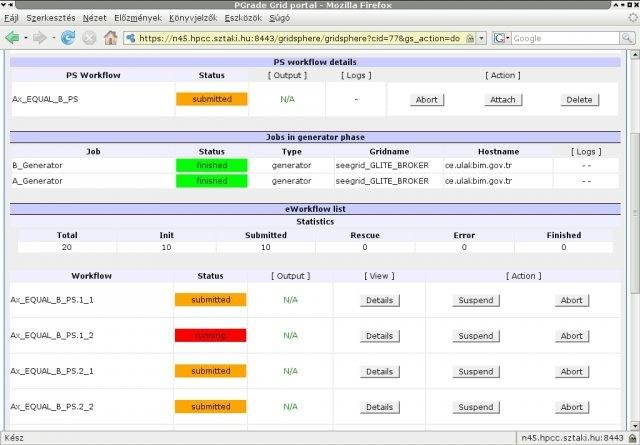The height and width of the screenshot is (445, 640).
Task: Click the site identity icon in address bar
Action: click(131, 38)
